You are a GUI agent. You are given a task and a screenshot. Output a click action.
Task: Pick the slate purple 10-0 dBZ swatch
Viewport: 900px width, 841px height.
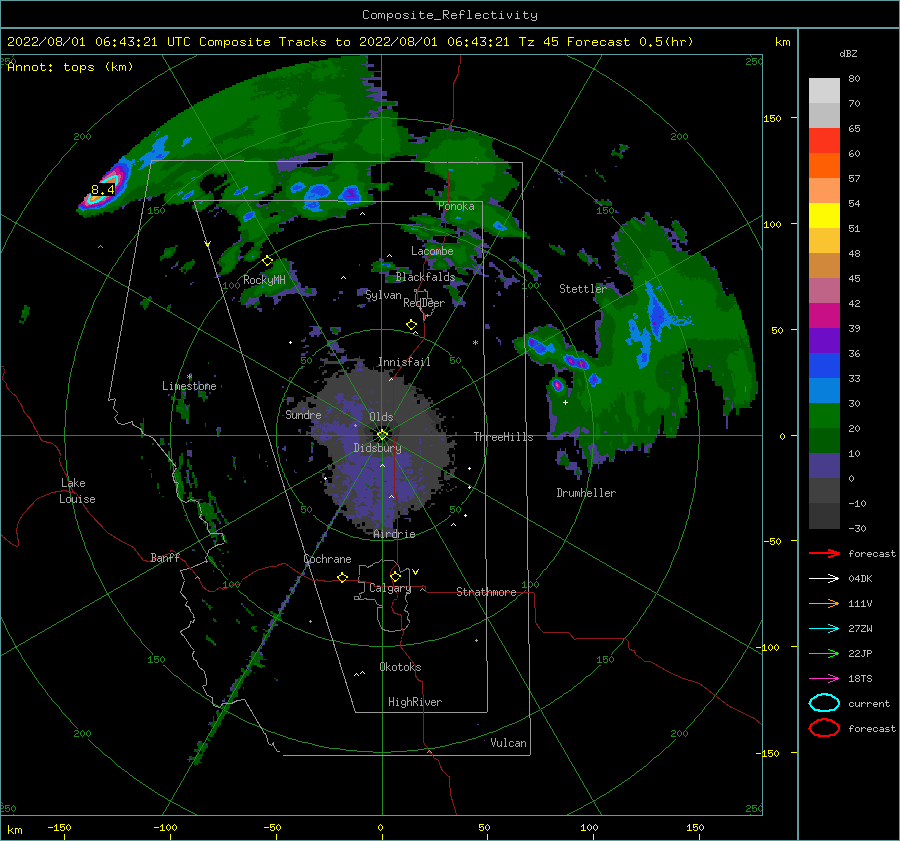pos(824,465)
